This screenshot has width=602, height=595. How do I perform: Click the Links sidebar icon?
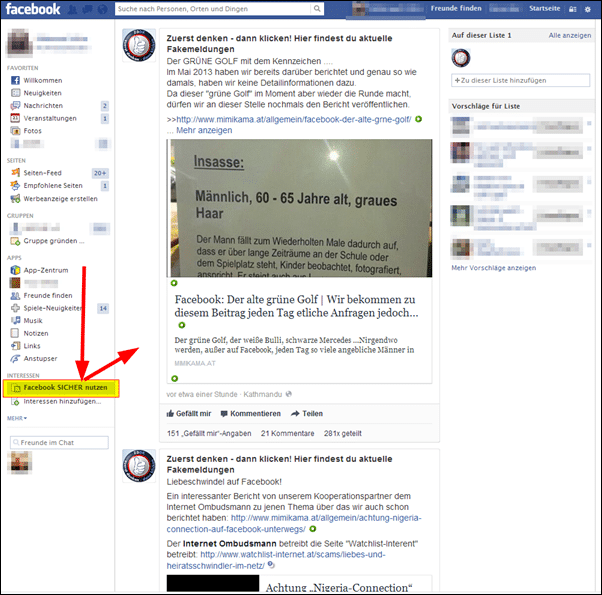pos(15,346)
